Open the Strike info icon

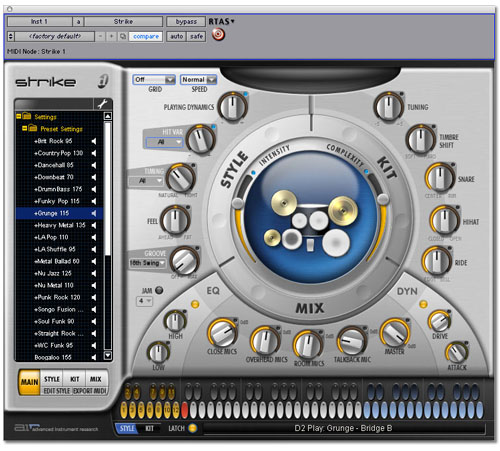tap(103, 81)
